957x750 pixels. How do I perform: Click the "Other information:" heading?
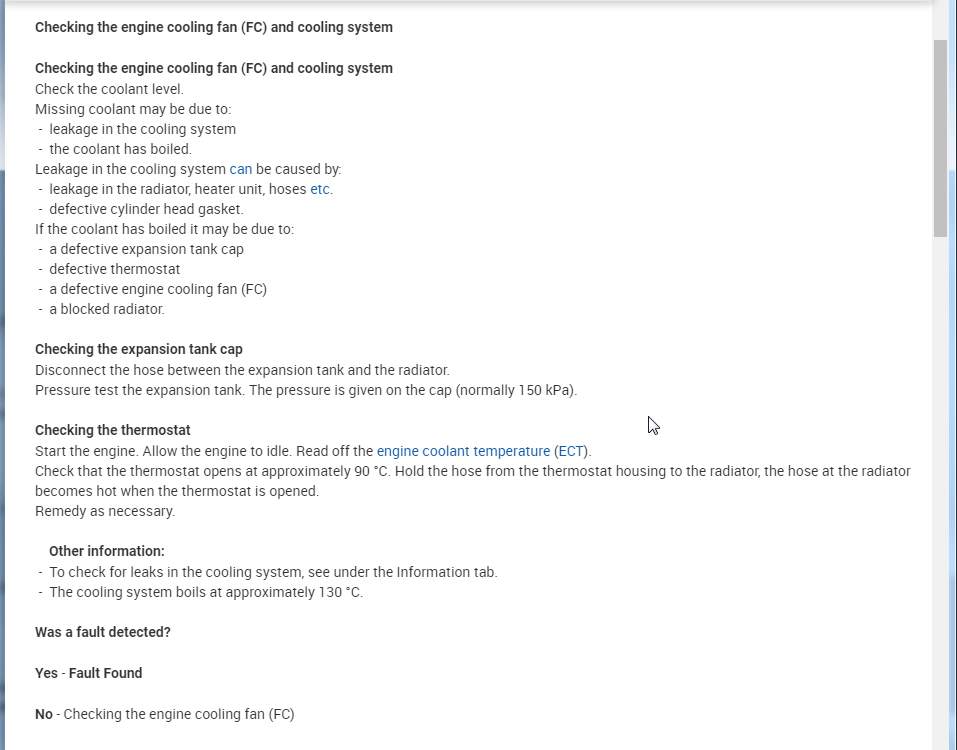107,551
